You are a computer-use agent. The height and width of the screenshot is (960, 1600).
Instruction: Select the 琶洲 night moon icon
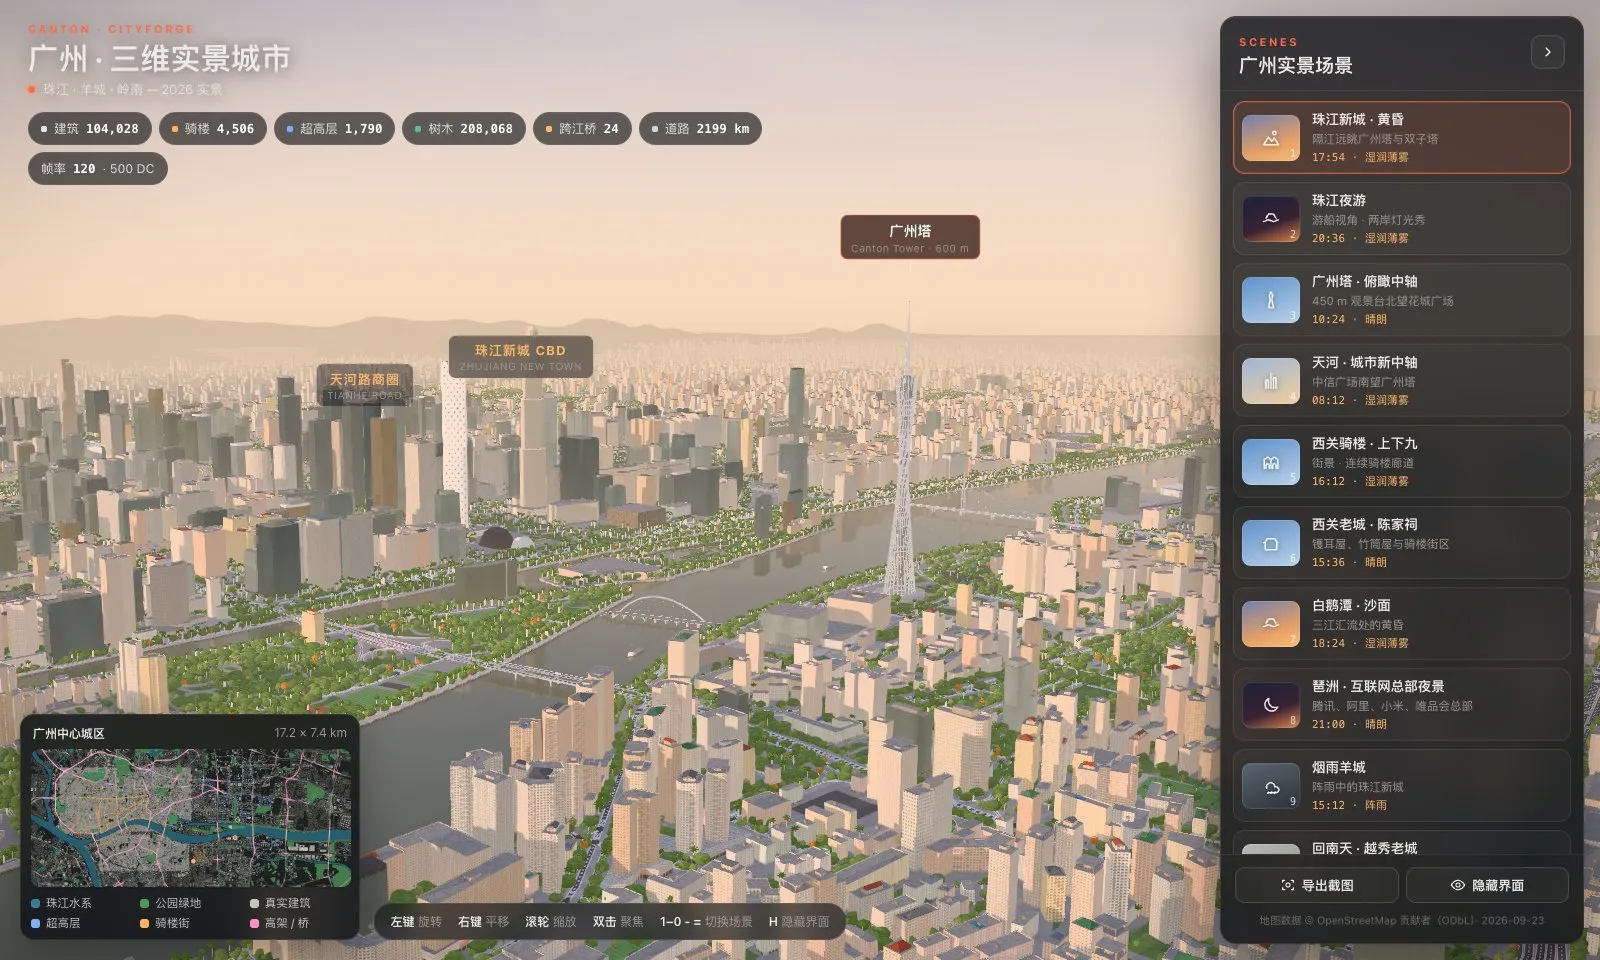tap(1270, 705)
